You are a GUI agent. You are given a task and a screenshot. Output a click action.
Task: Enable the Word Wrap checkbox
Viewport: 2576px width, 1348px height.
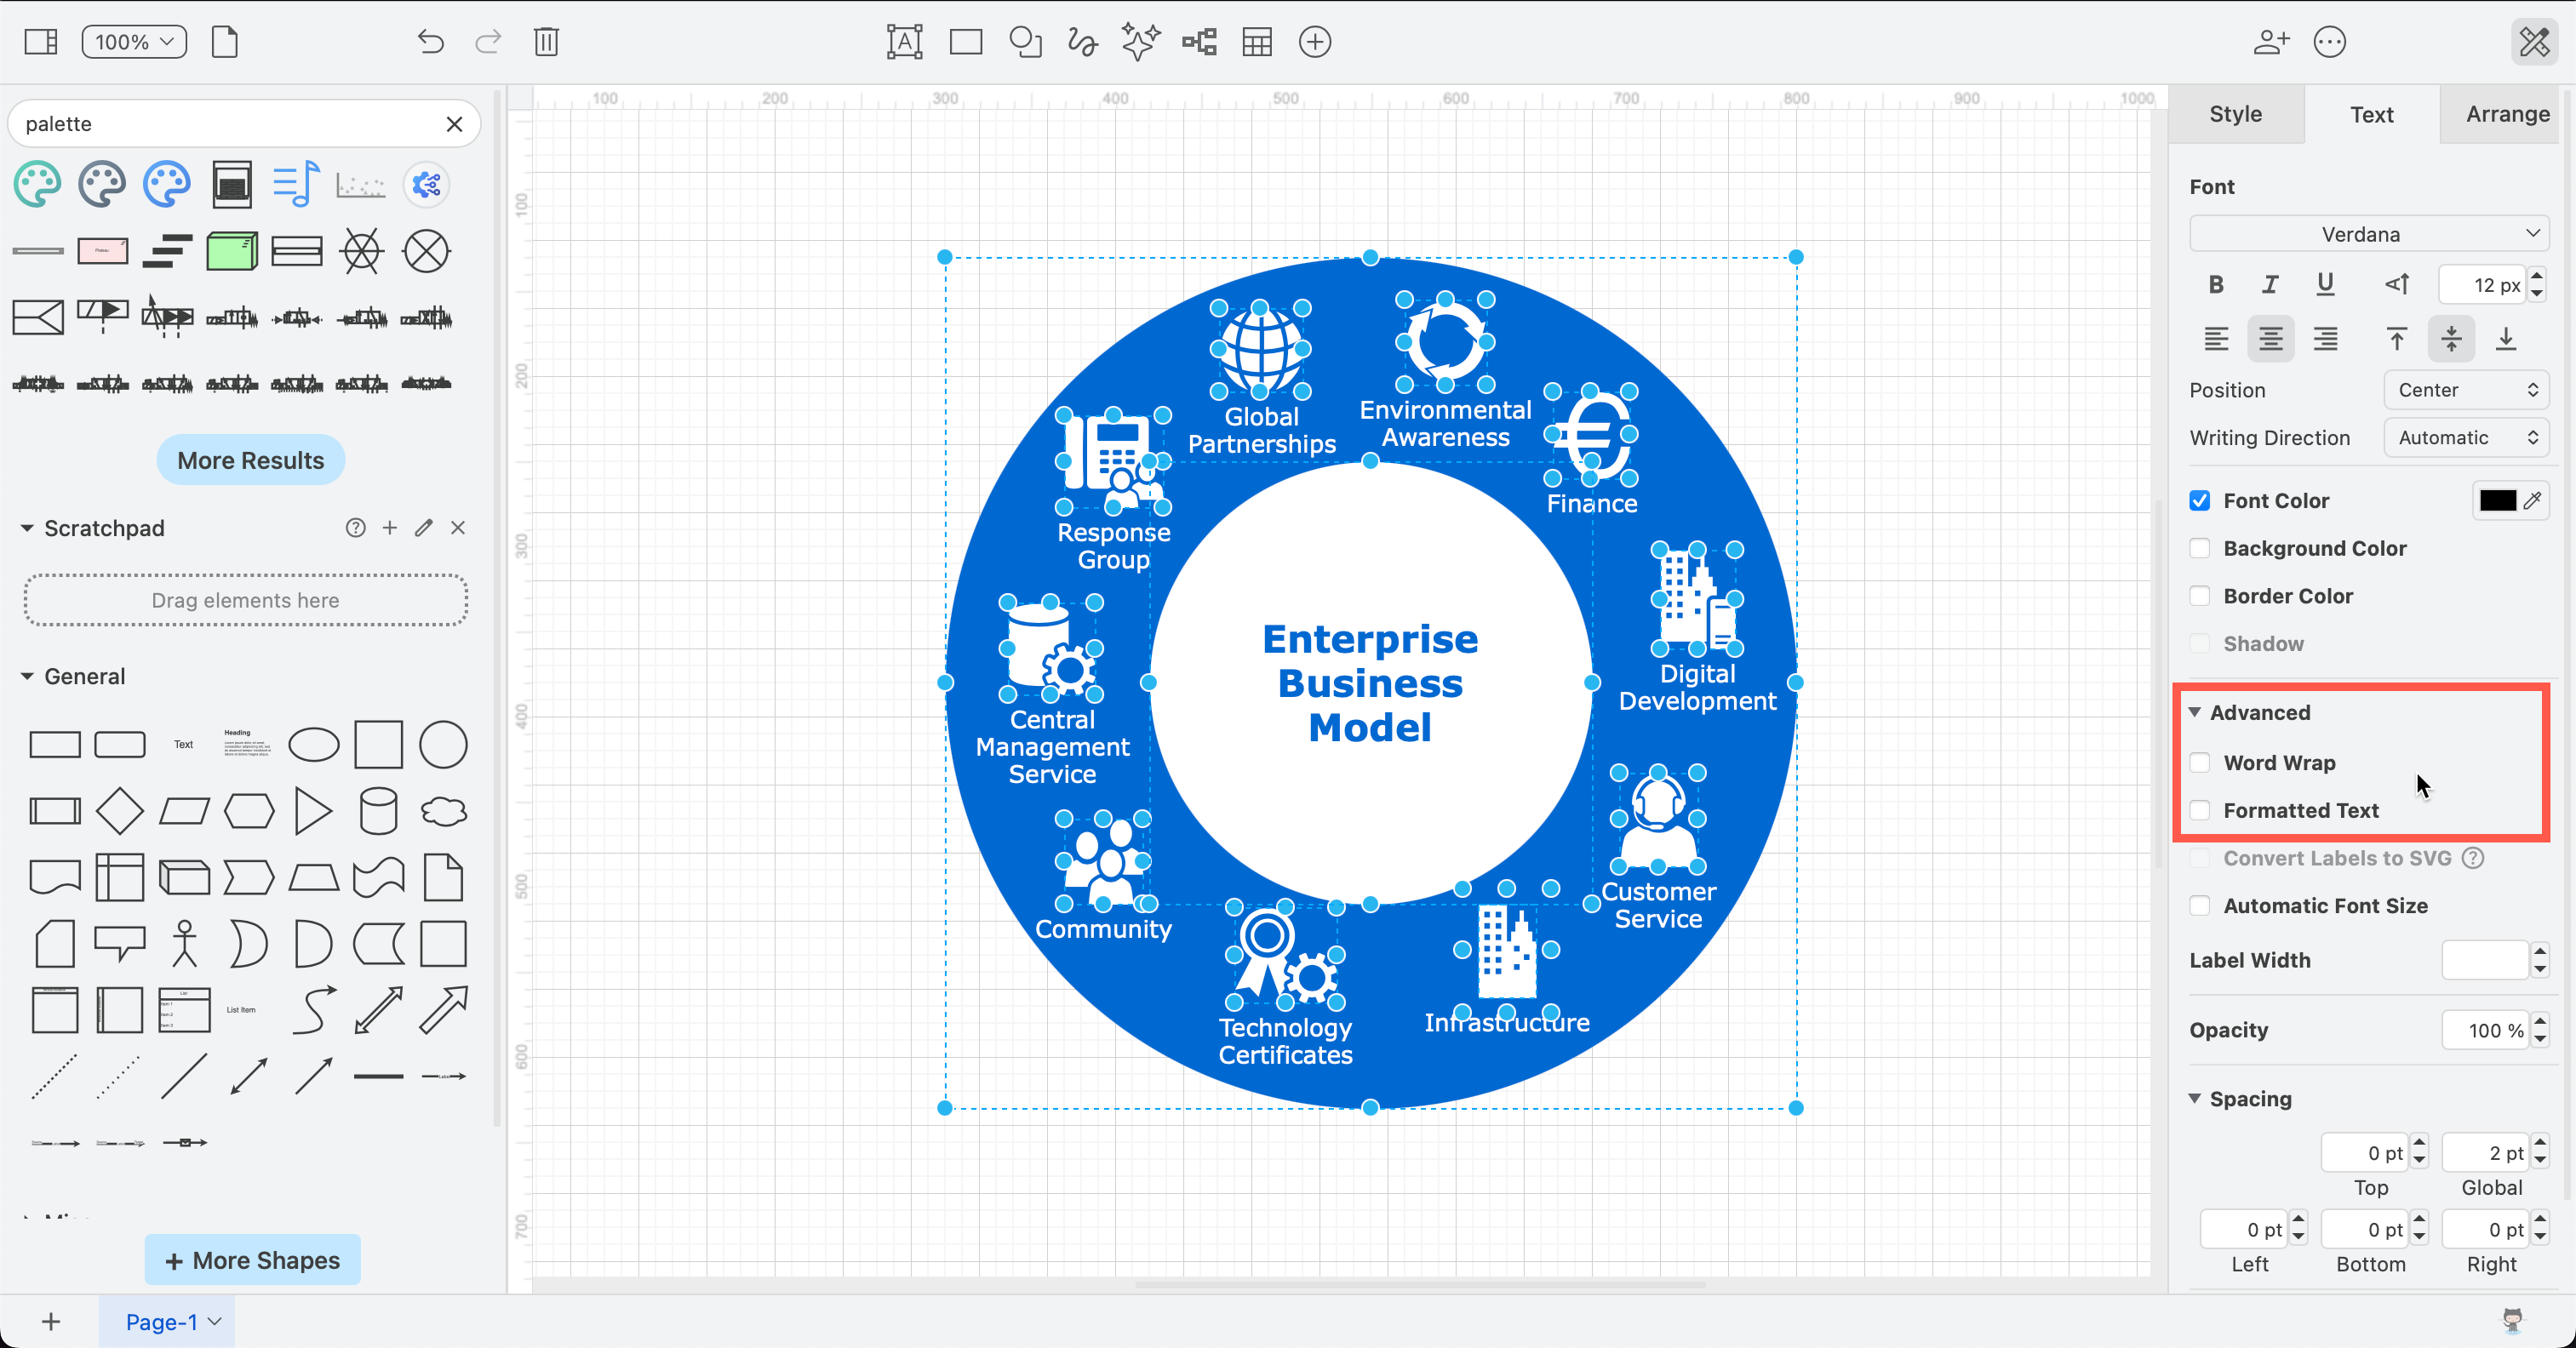click(2199, 763)
